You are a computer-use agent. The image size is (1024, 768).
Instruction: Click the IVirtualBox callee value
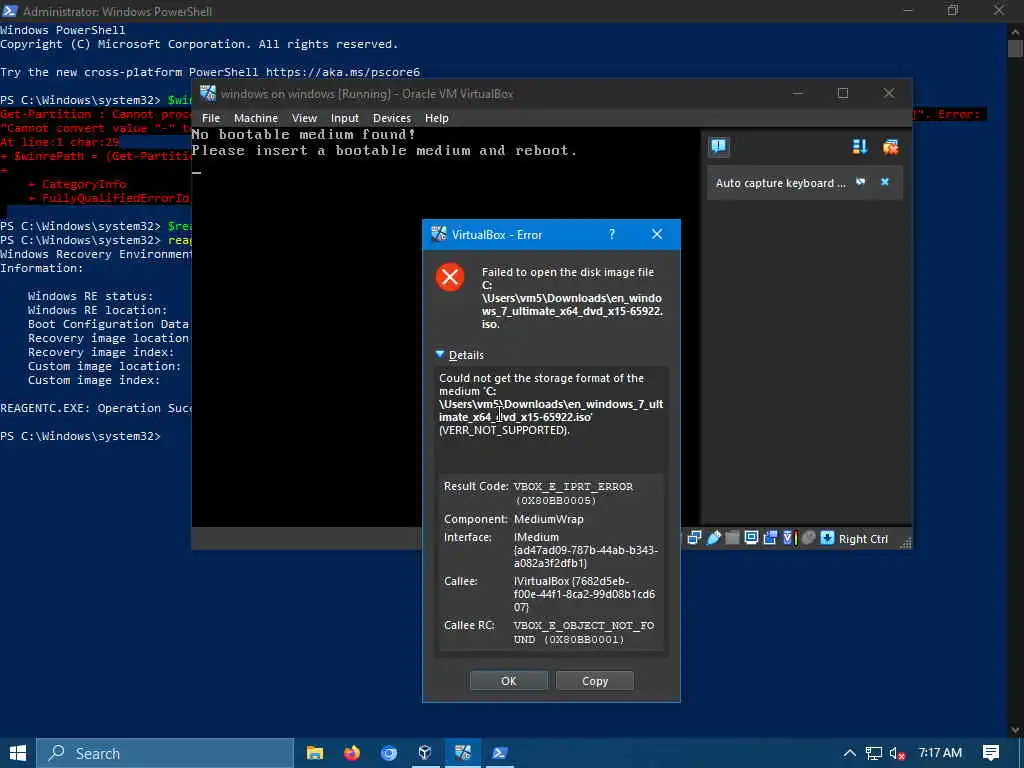coord(584,594)
